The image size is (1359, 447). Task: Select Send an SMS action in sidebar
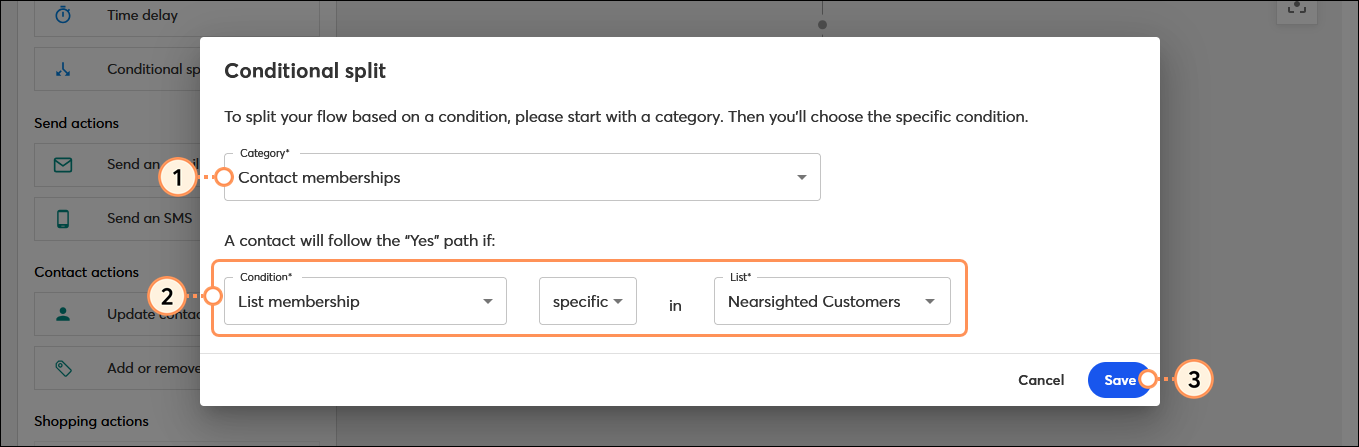pos(117,218)
